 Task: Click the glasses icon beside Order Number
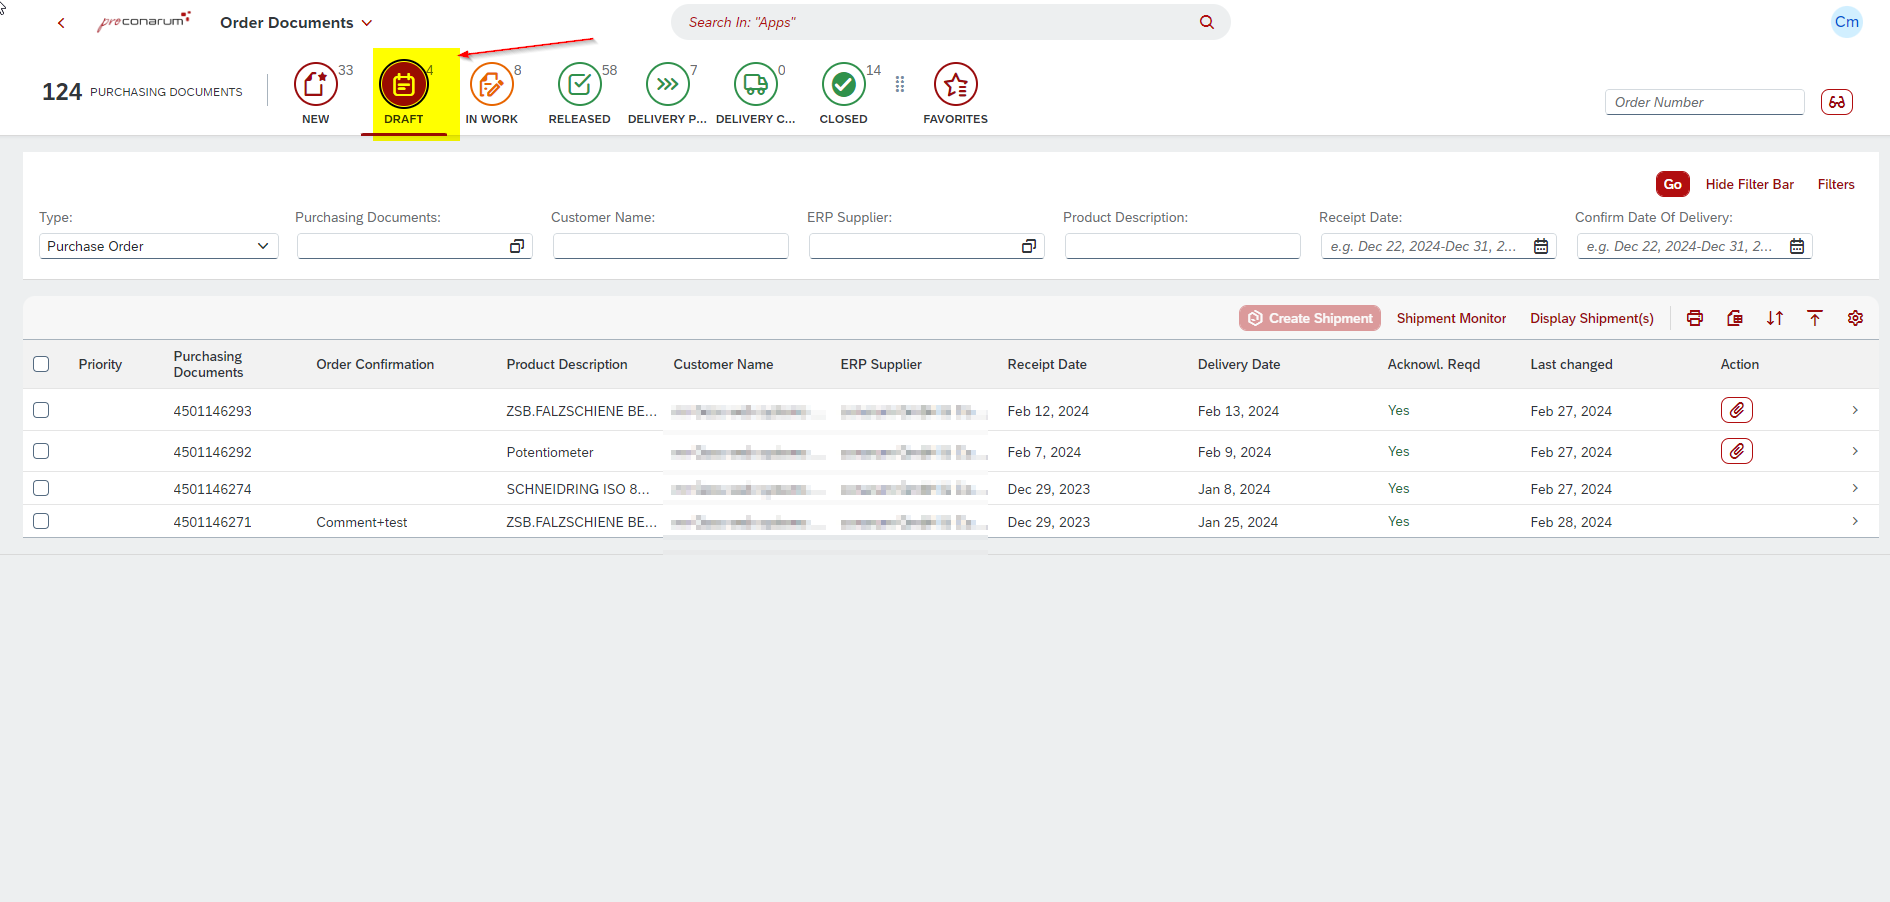click(x=1836, y=102)
